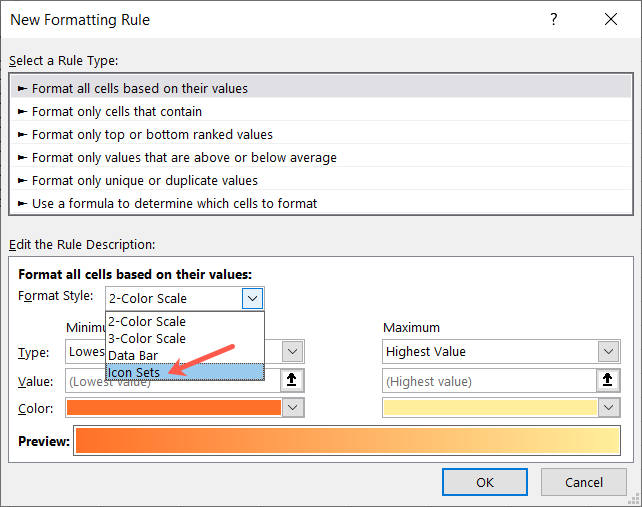
Task: Choose Data Bar format style
Action: (131, 355)
